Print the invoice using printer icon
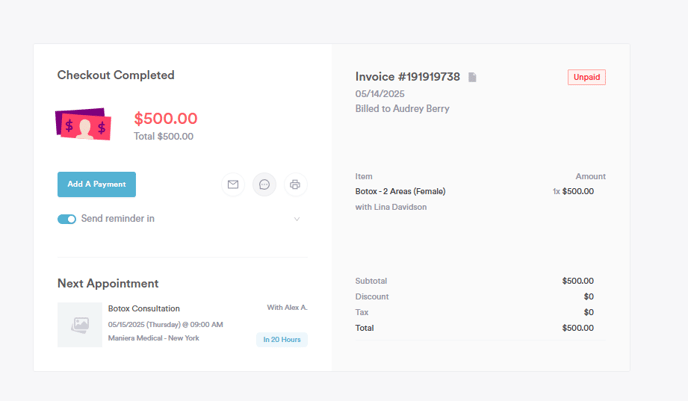The height and width of the screenshot is (401, 688). pyautogui.click(x=295, y=184)
